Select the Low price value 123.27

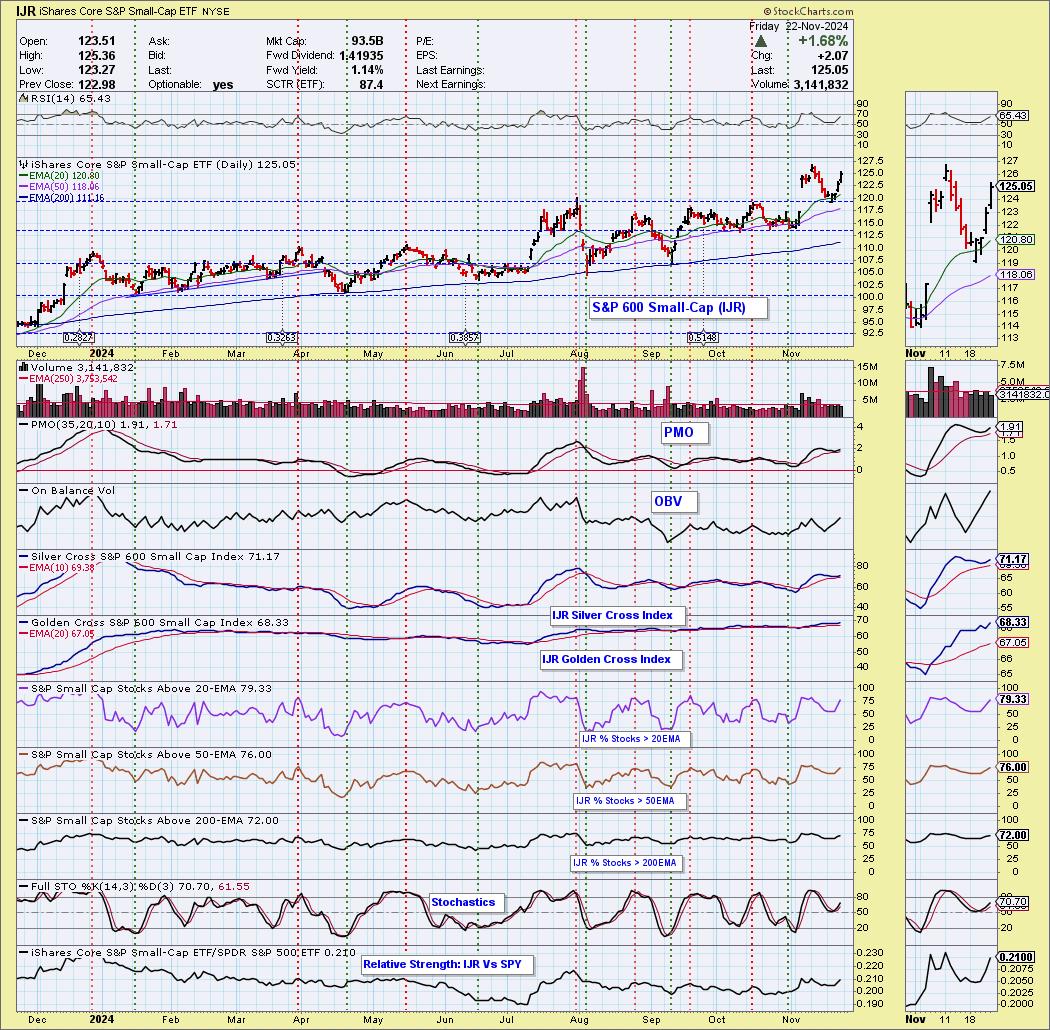coord(96,70)
